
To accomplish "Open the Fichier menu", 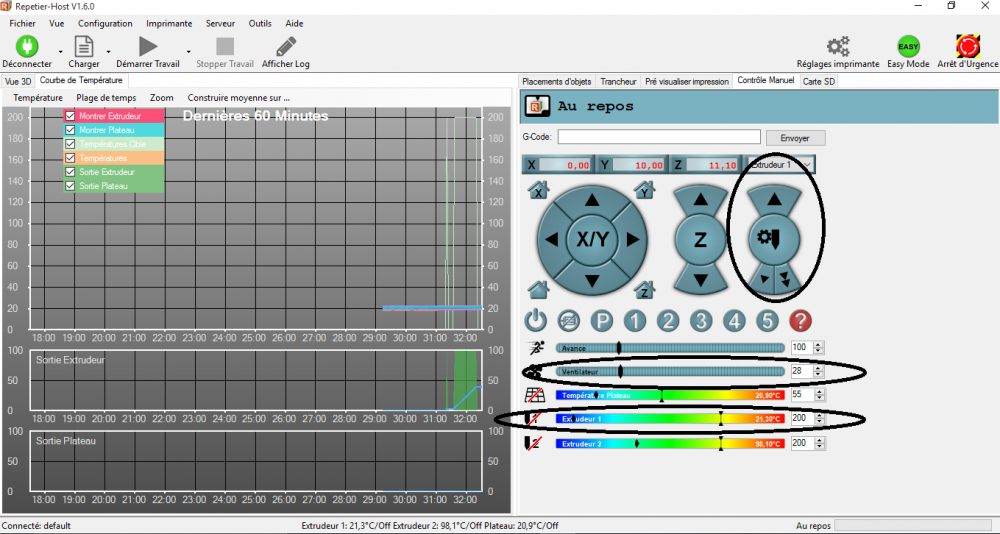I will [x=22, y=24].
